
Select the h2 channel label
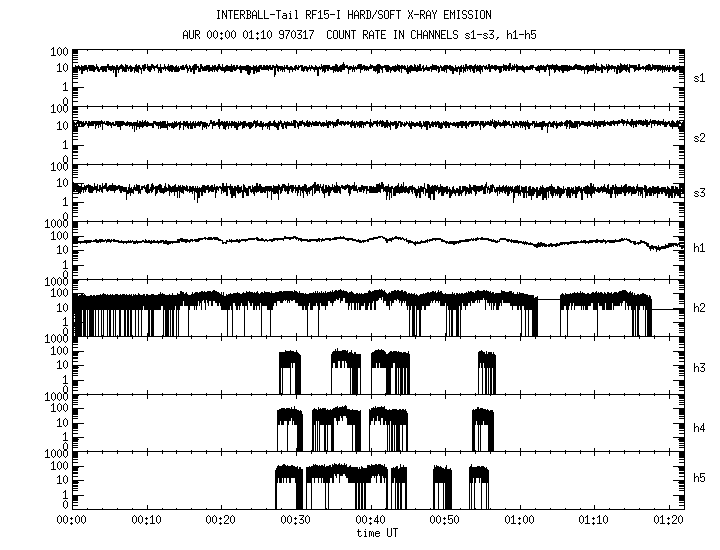point(700,307)
